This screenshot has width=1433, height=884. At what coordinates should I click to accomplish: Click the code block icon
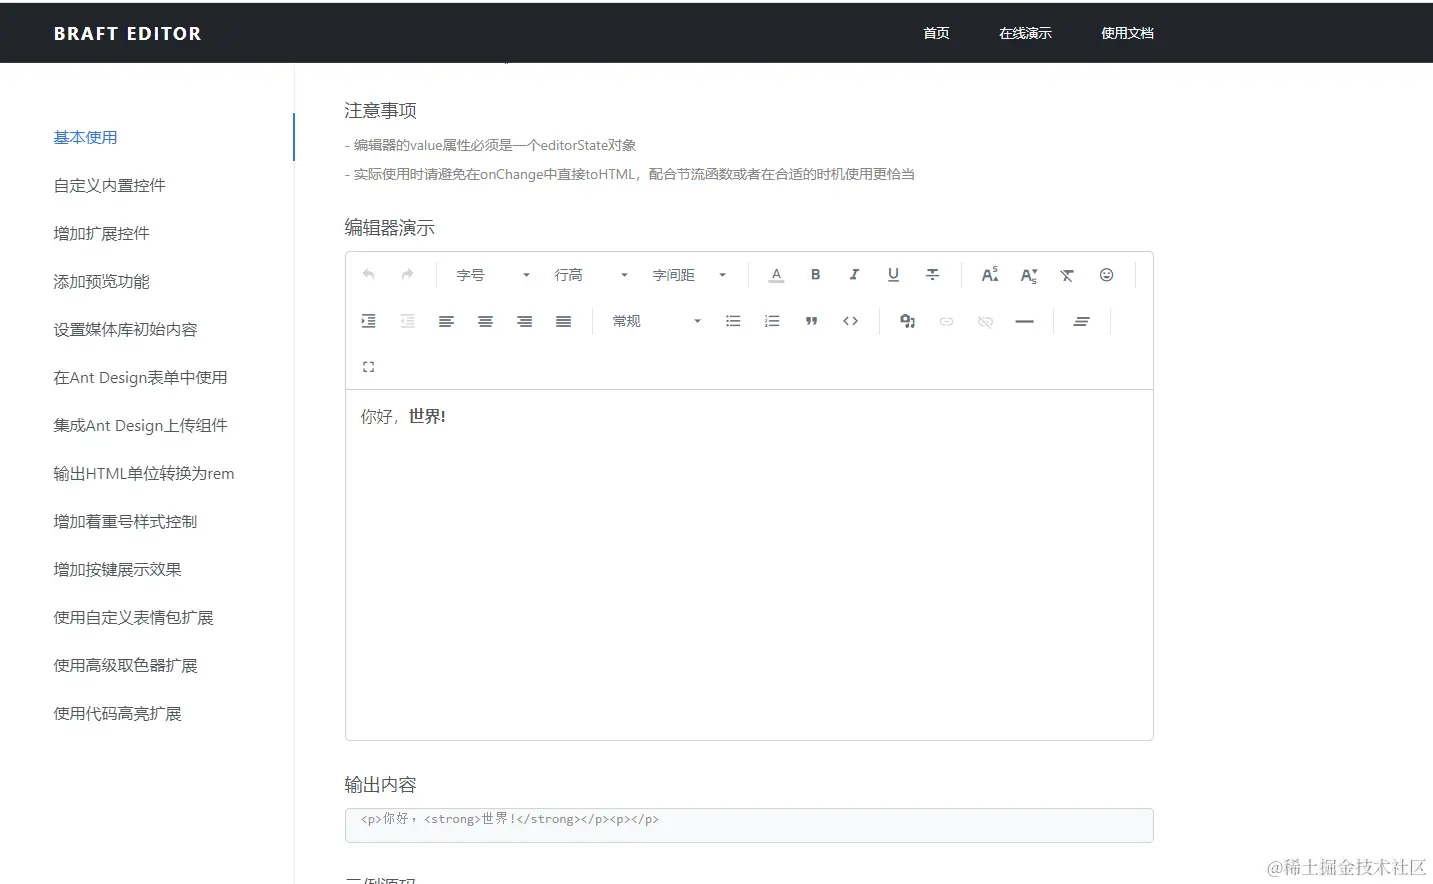point(850,321)
